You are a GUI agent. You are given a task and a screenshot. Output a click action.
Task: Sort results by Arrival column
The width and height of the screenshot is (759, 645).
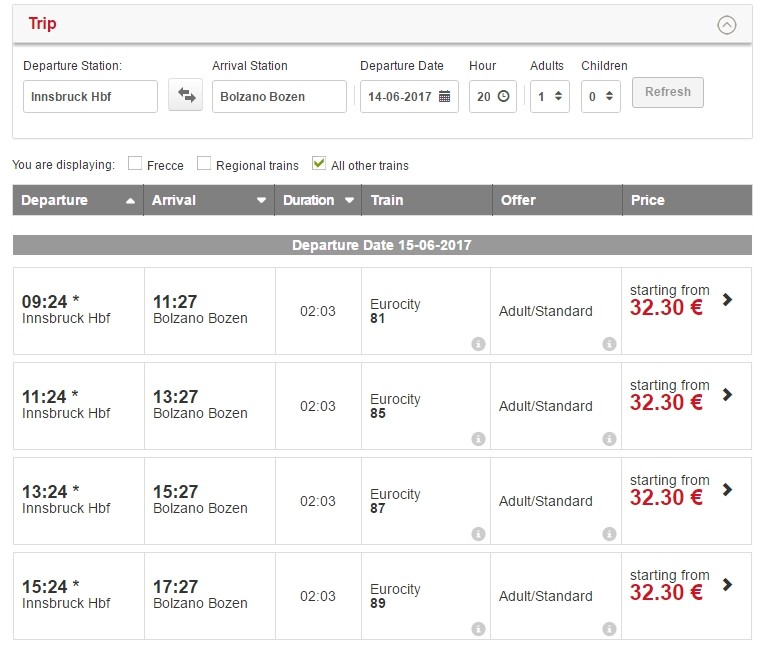209,200
